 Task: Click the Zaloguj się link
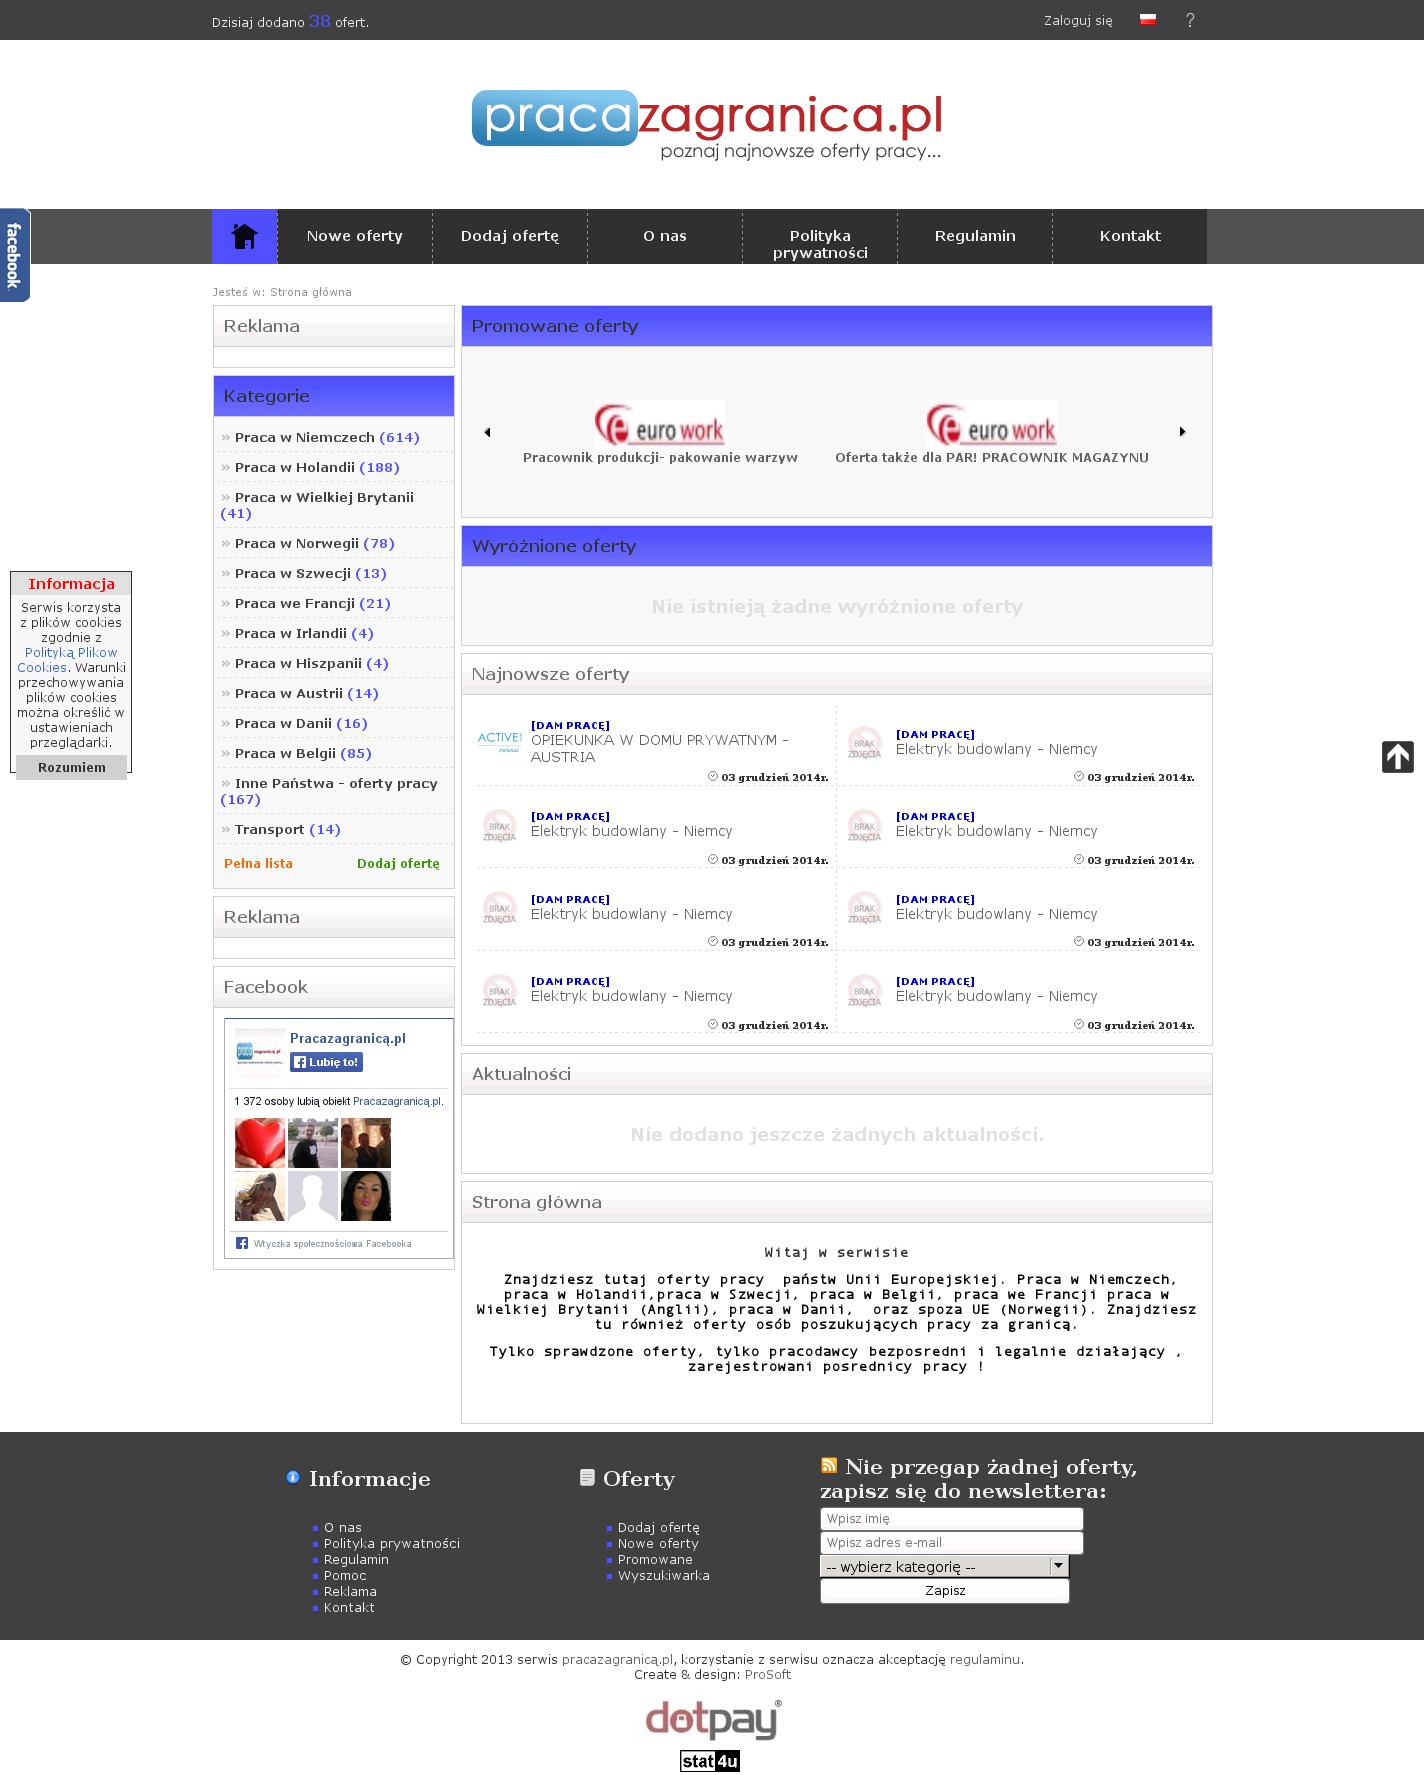coord(1077,20)
